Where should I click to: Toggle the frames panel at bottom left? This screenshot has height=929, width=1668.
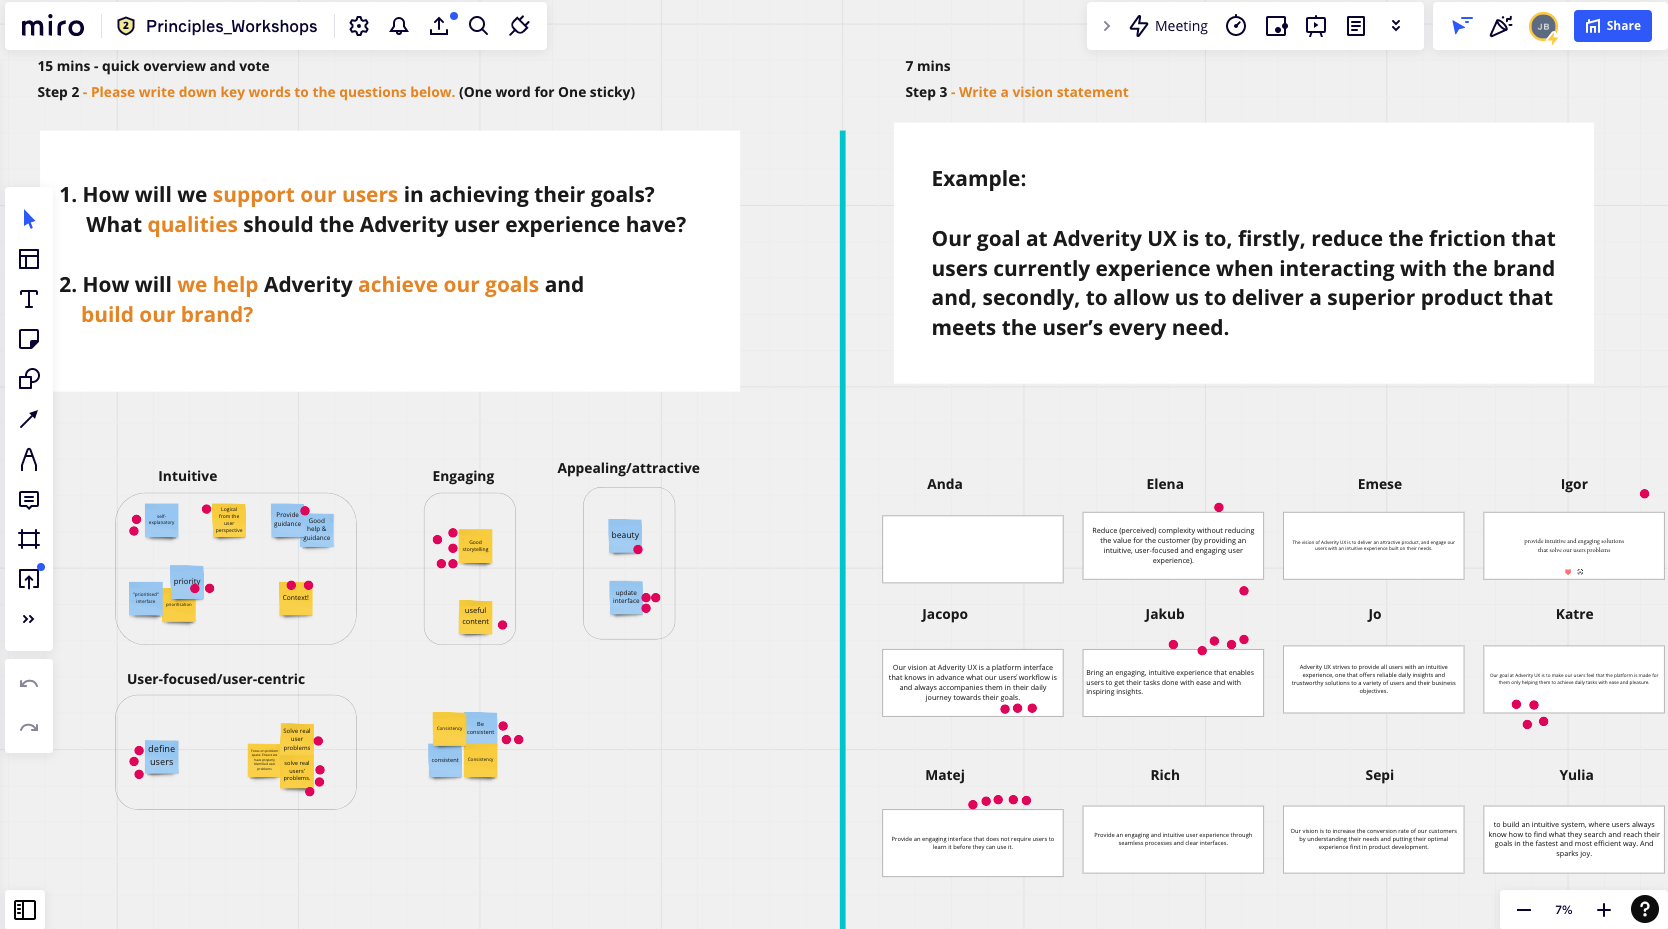(x=25, y=909)
